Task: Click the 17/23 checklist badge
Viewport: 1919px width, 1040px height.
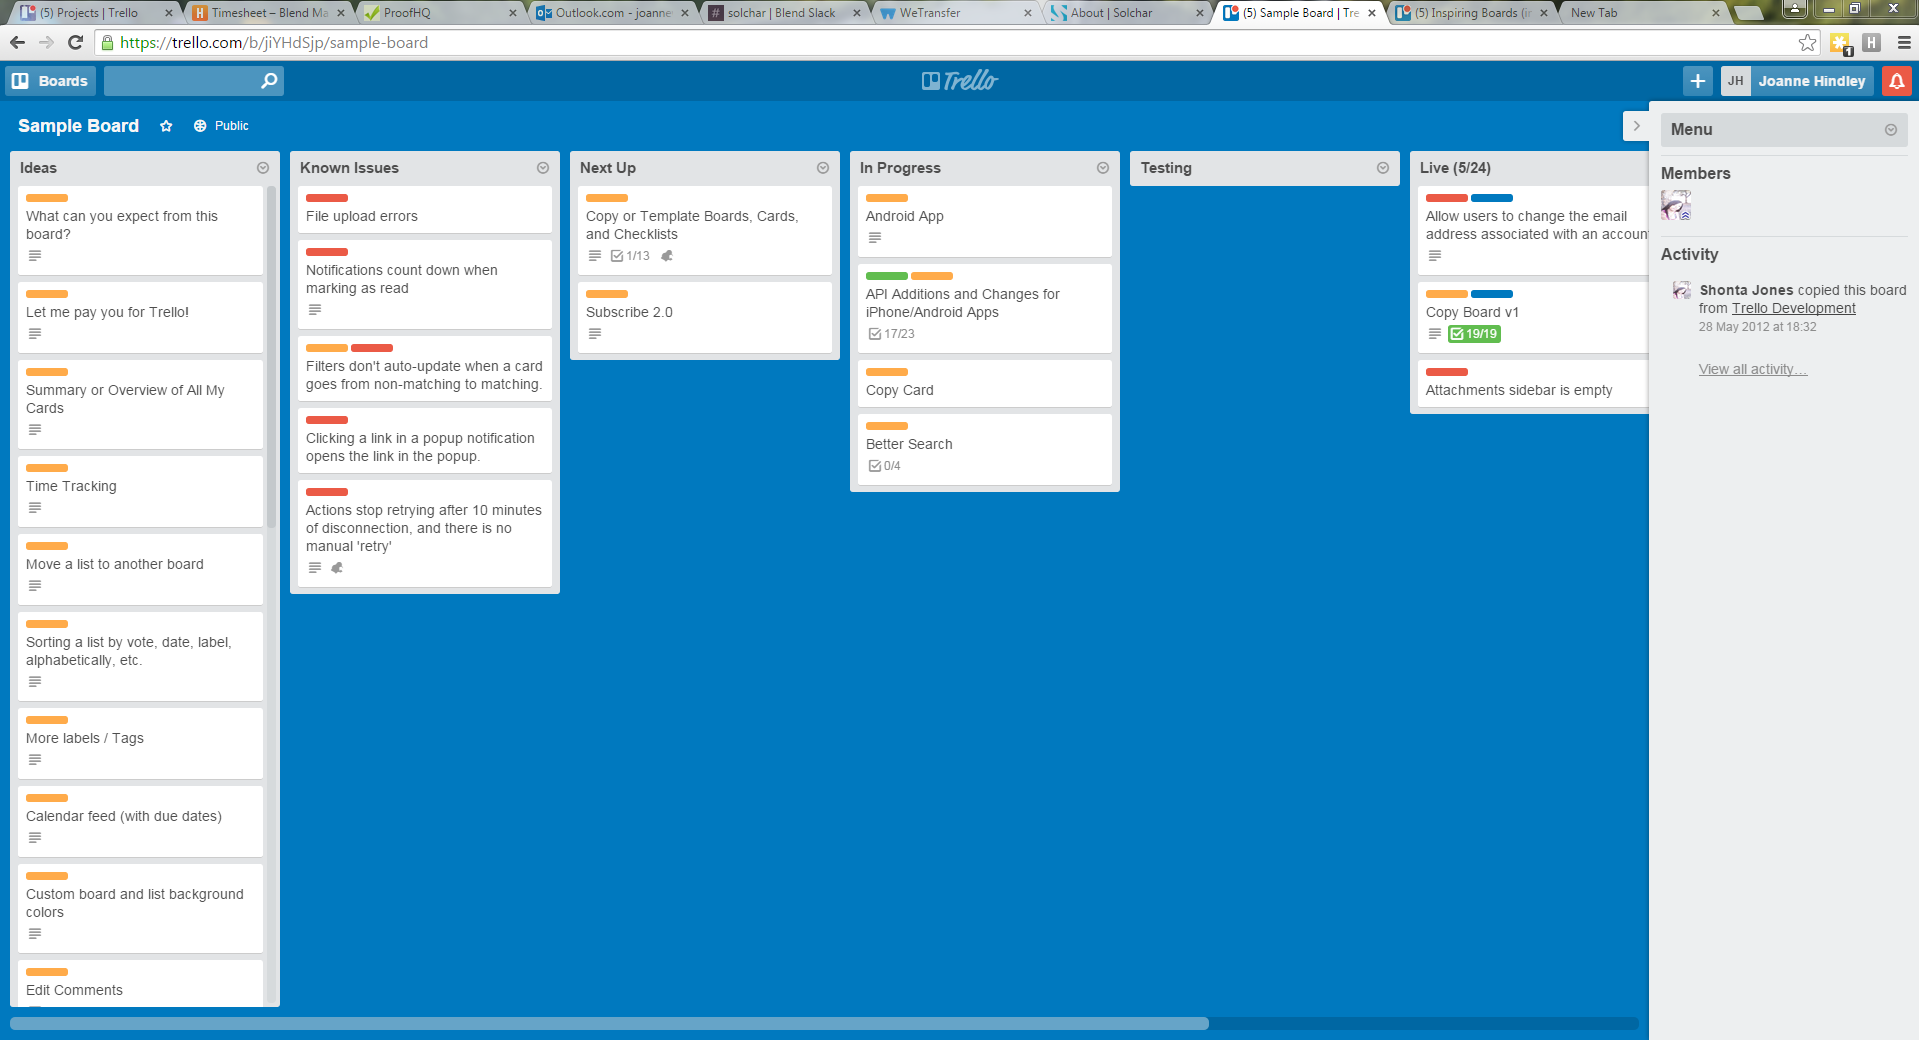Action: (x=892, y=334)
